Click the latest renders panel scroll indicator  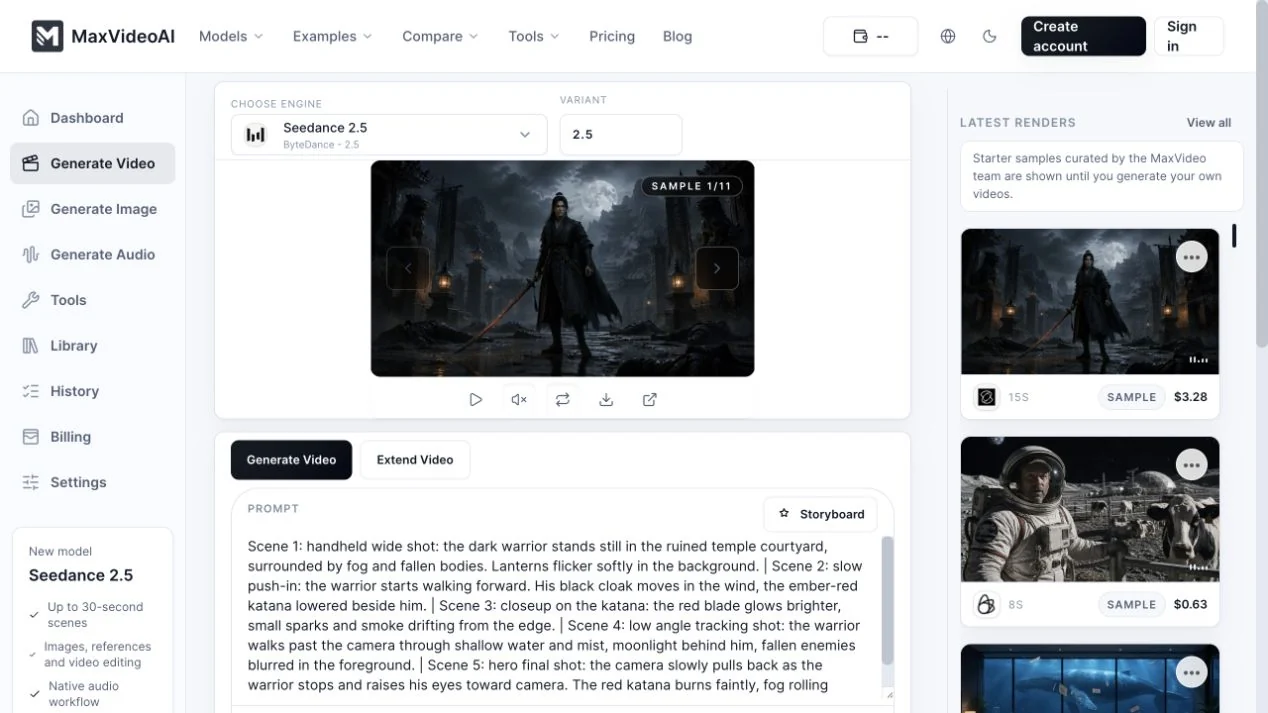click(x=1234, y=236)
